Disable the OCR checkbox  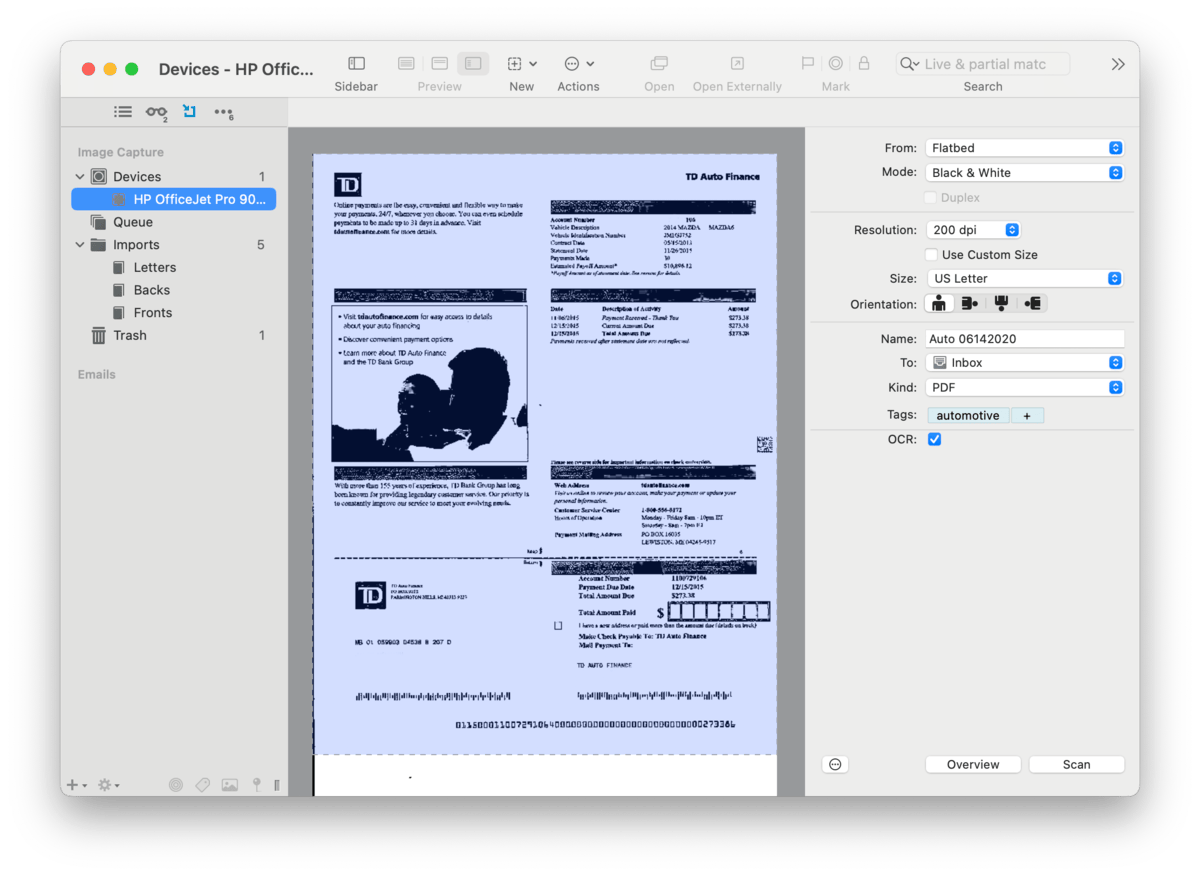[x=934, y=439]
